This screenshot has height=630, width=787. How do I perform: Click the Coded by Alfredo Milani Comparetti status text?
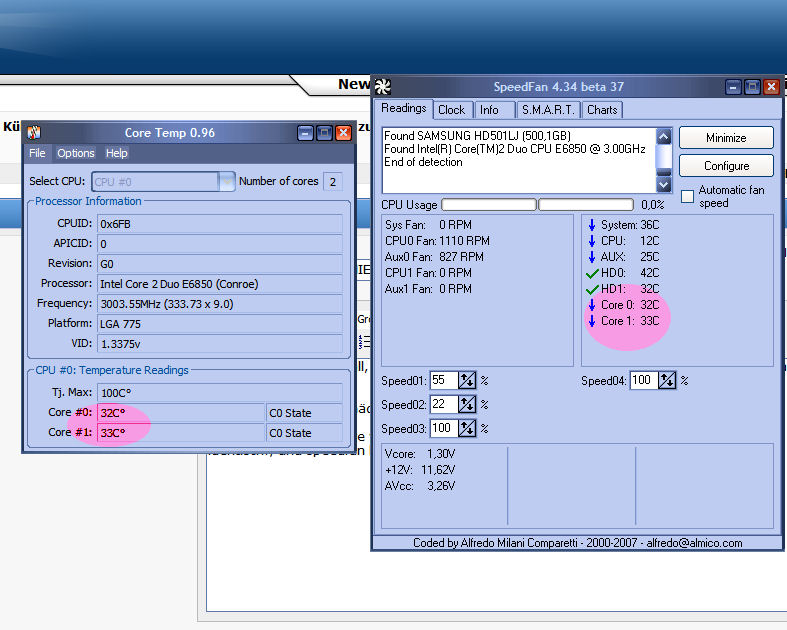(x=577, y=543)
